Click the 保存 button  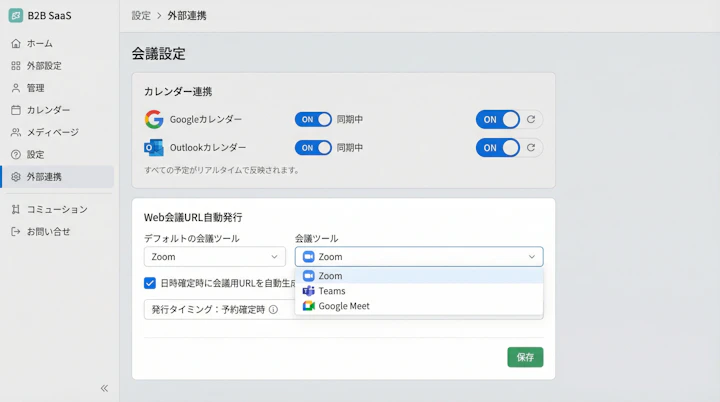coord(525,357)
